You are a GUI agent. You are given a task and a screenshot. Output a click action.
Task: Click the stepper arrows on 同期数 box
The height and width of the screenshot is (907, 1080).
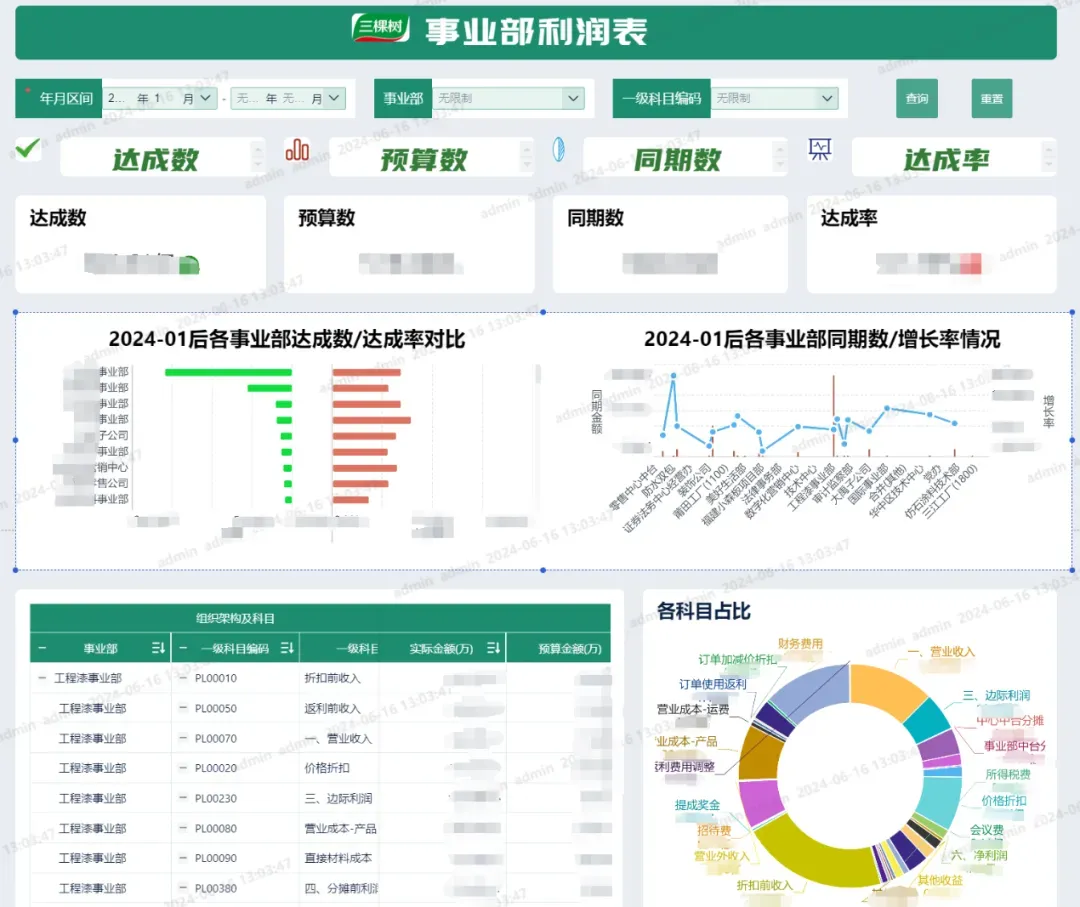click(x=780, y=157)
